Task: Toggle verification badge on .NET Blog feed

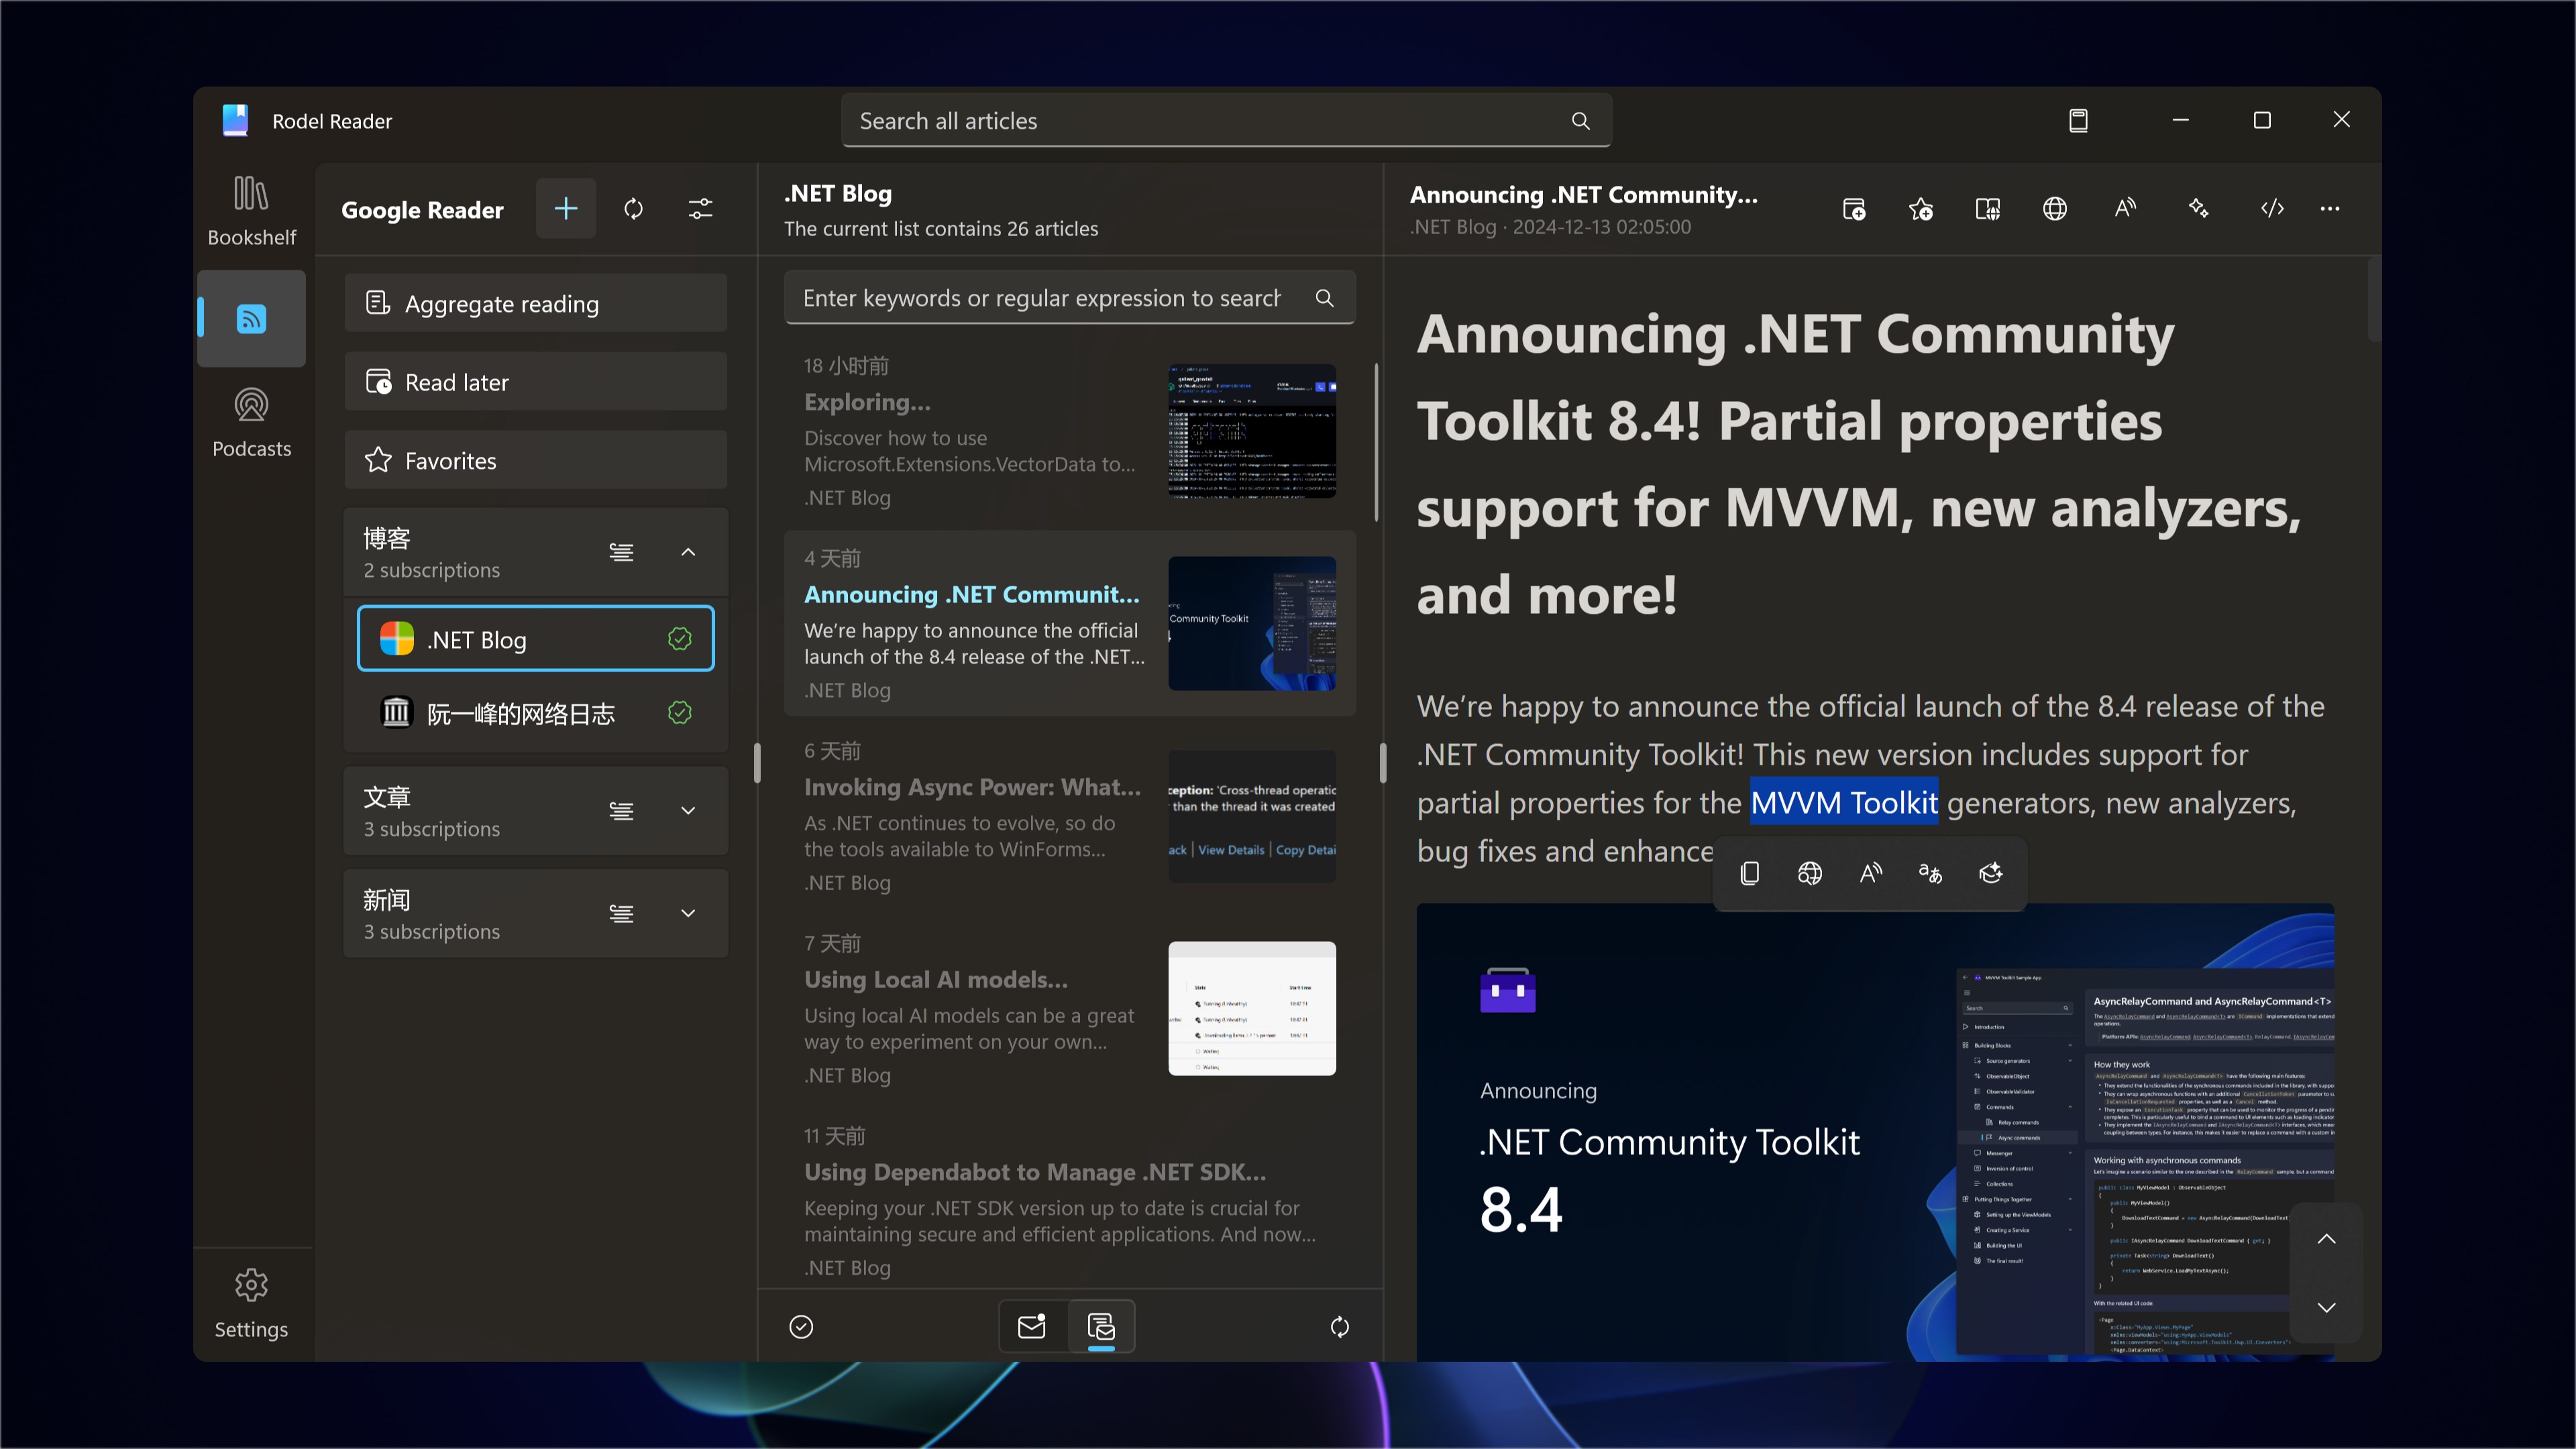Action: (x=679, y=638)
